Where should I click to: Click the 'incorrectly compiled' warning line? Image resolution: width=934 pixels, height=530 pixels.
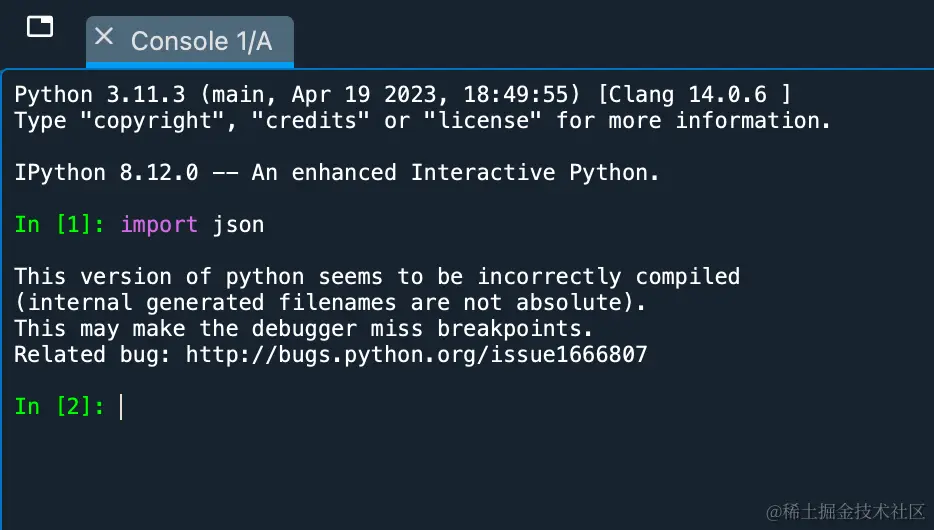pyautogui.click(x=377, y=277)
